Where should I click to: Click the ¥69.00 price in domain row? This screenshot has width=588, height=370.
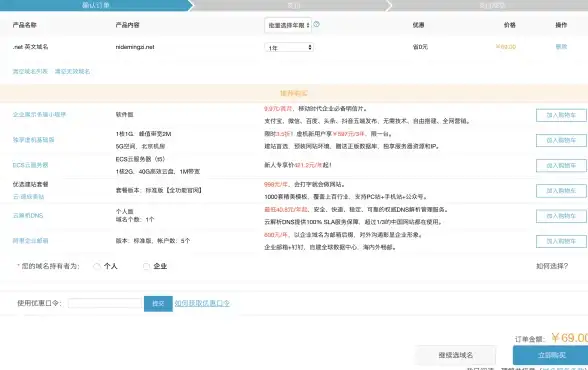point(506,47)
